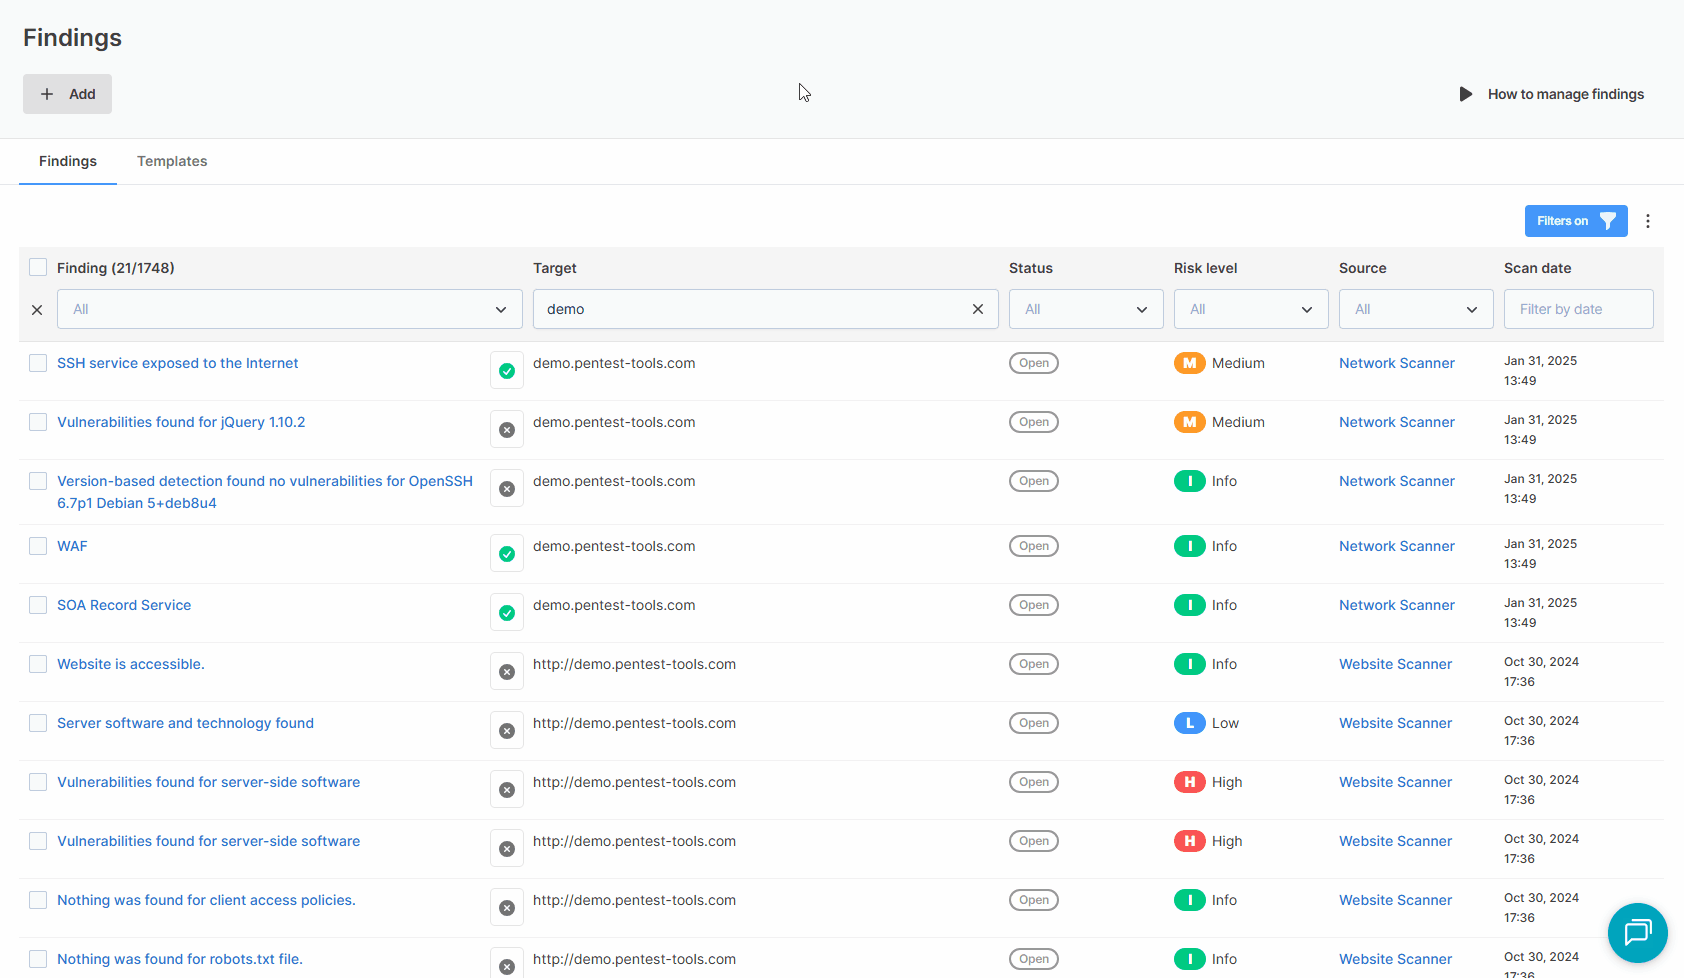Click the unverified icon for jQuery 1.10.2 finding
The width and height of the screenshot is (1684, 978).
click(x=507, y=430)
